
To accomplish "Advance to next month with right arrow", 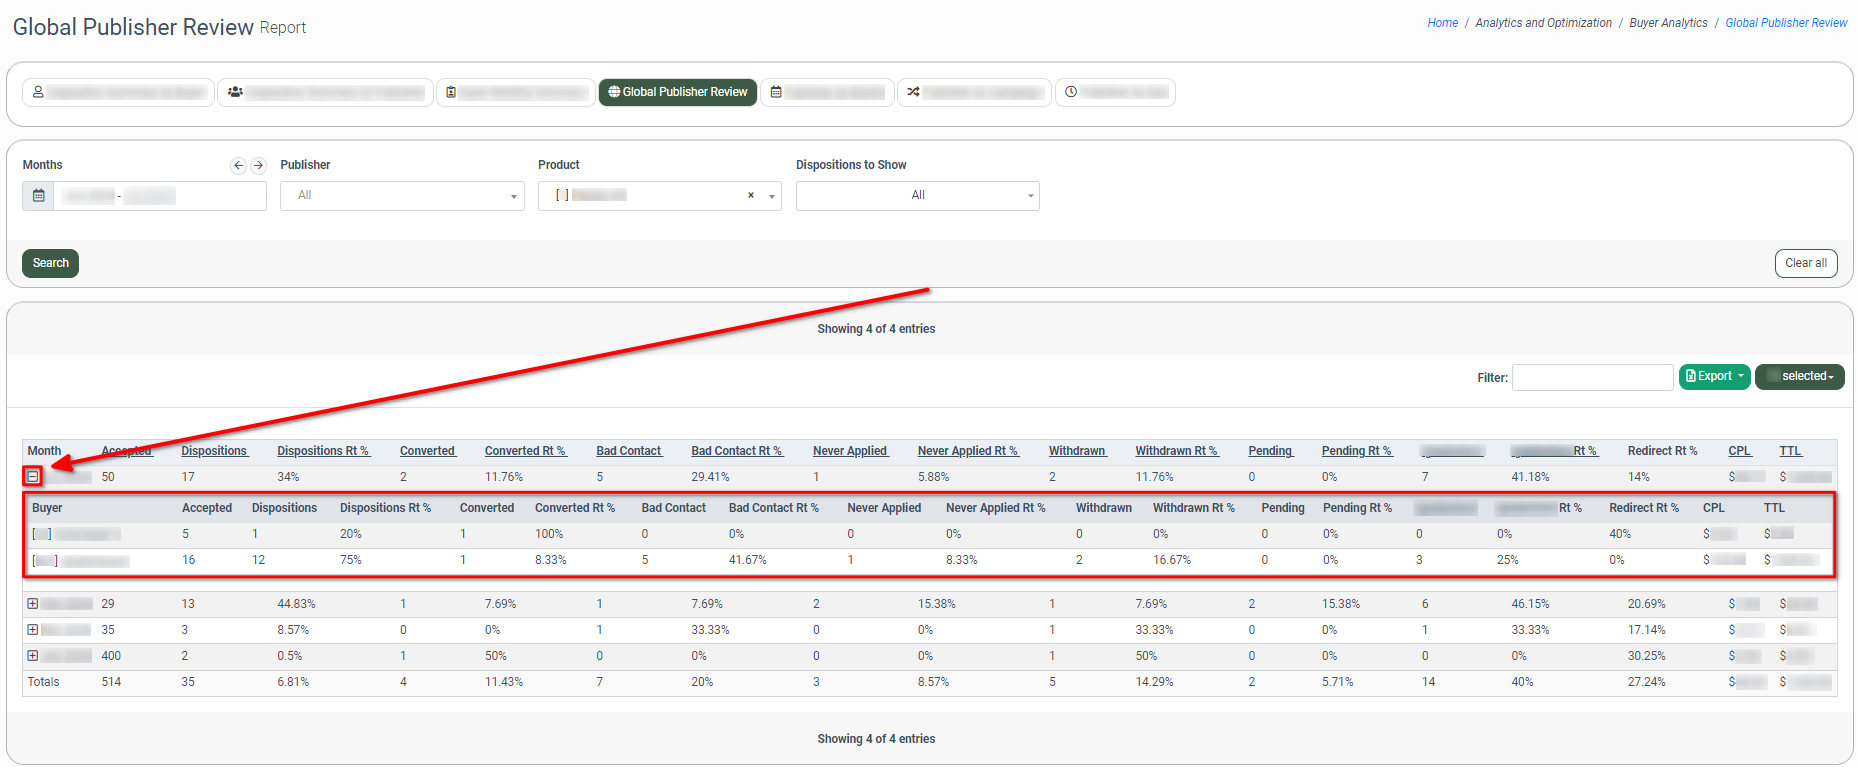I will point(258,166).
